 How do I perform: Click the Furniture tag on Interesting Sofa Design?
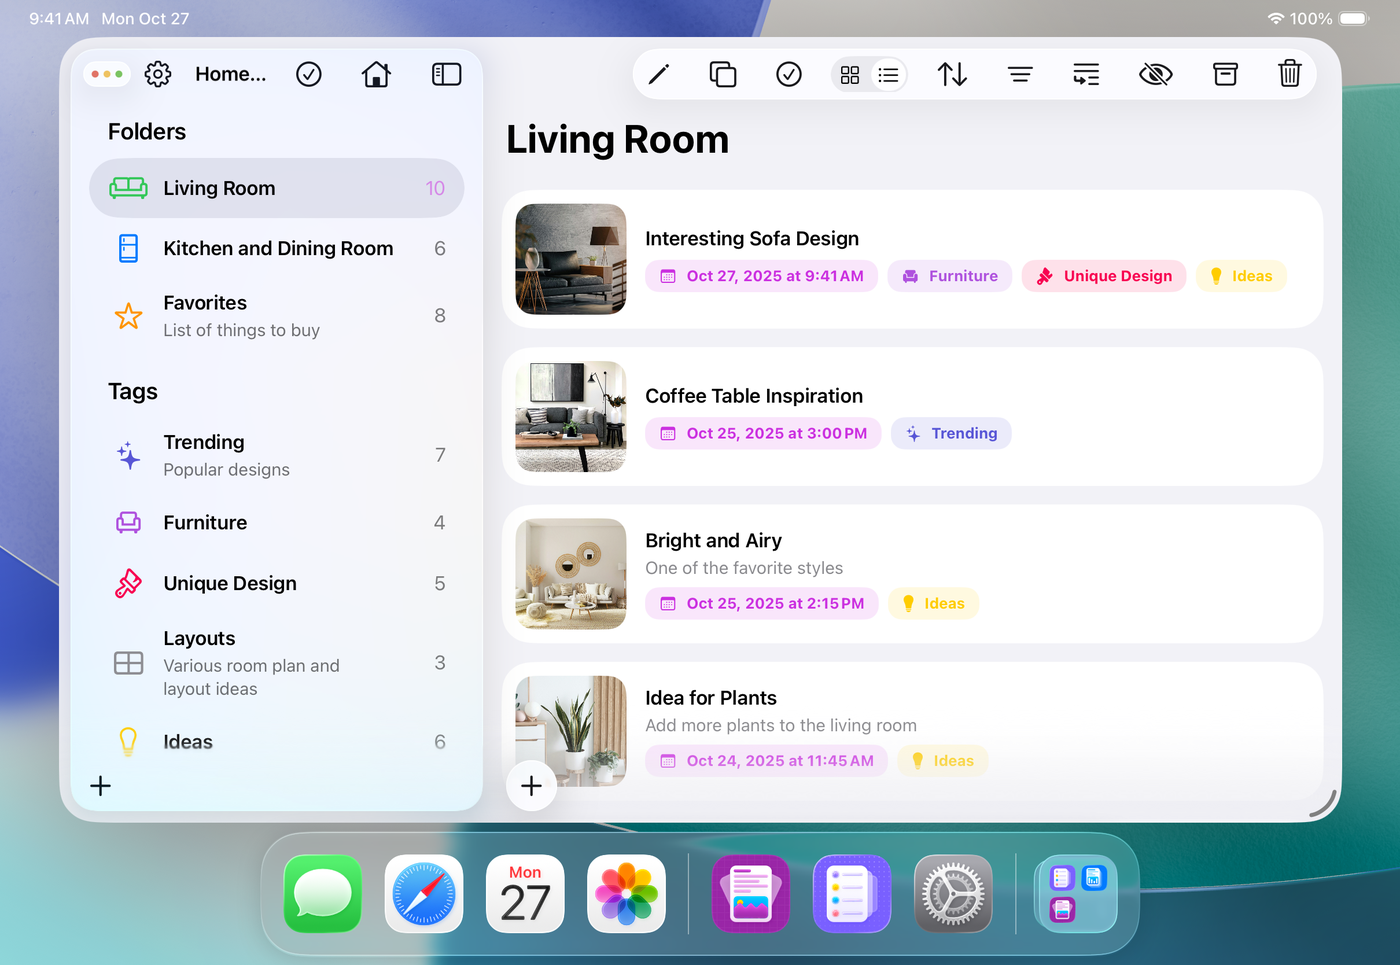tap(950, 276)
